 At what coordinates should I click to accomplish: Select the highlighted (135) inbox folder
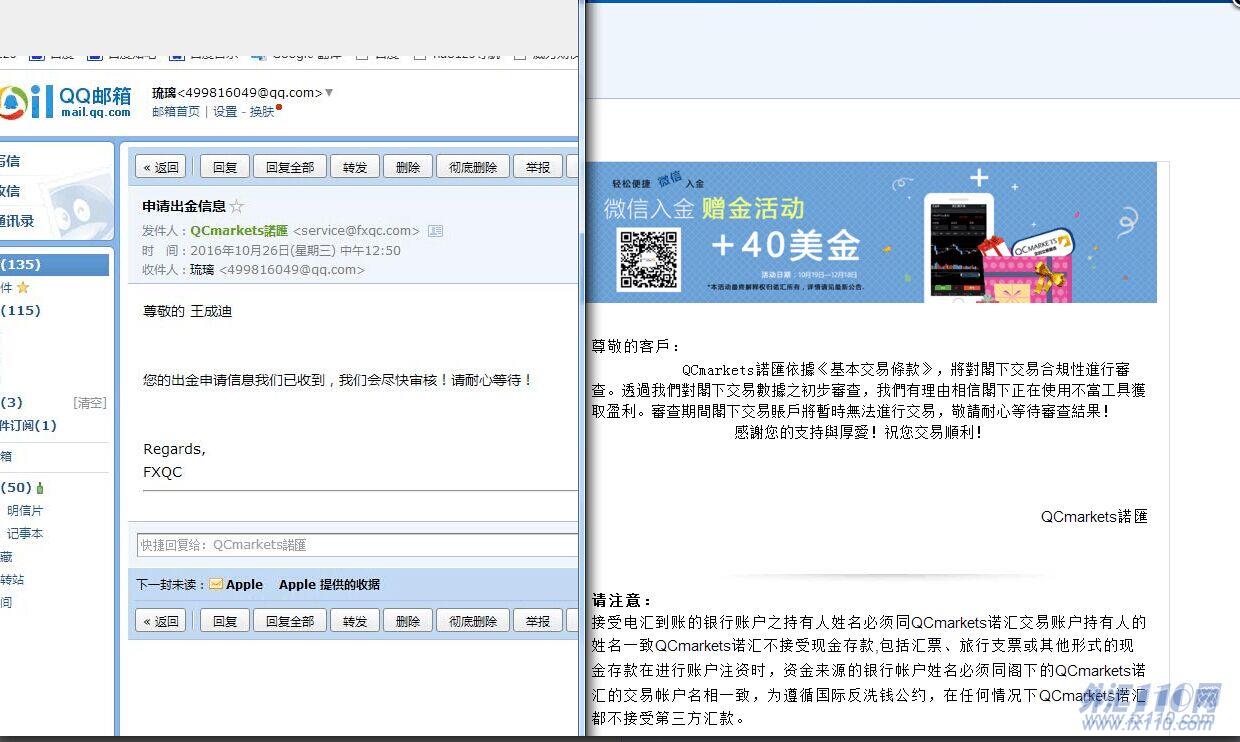coord(54,264)
